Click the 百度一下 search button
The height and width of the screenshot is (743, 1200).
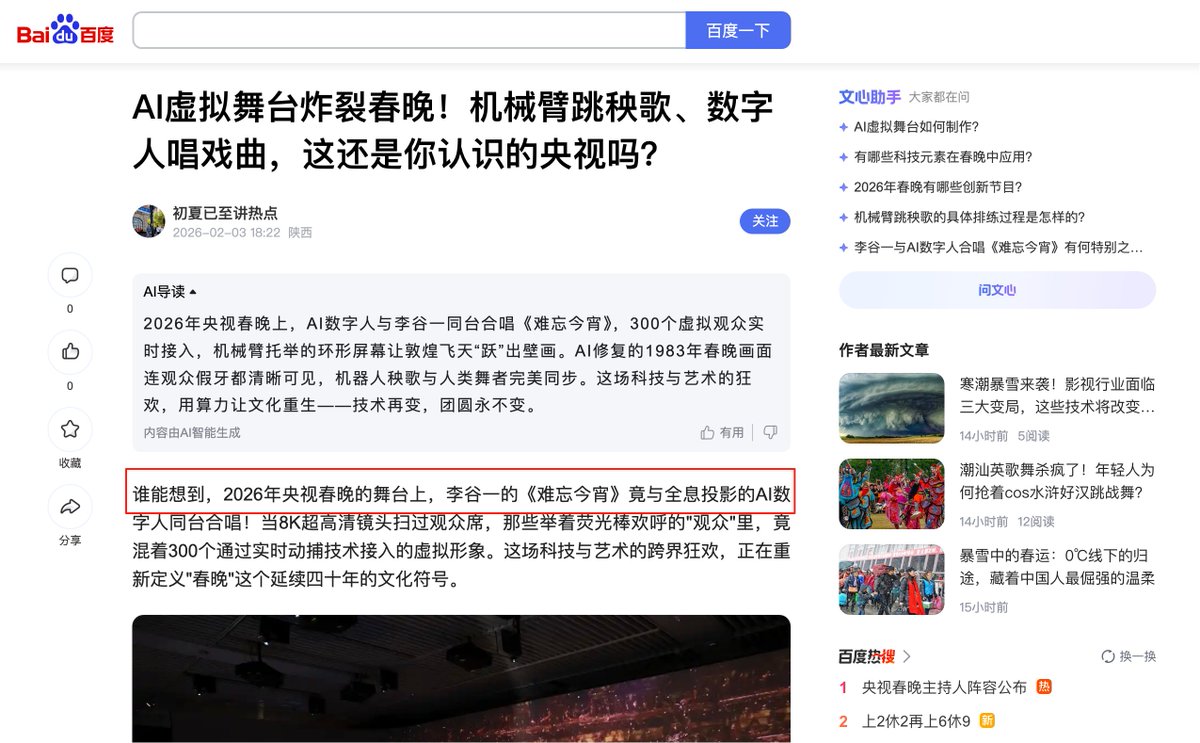738,30
